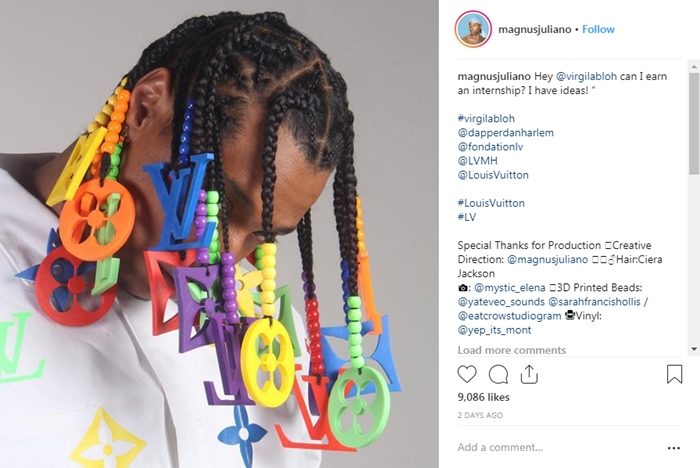Screen dimensions: 700x468
Task: Click the scrollbar up arrow in comments
Action: [x=694, y=67]
